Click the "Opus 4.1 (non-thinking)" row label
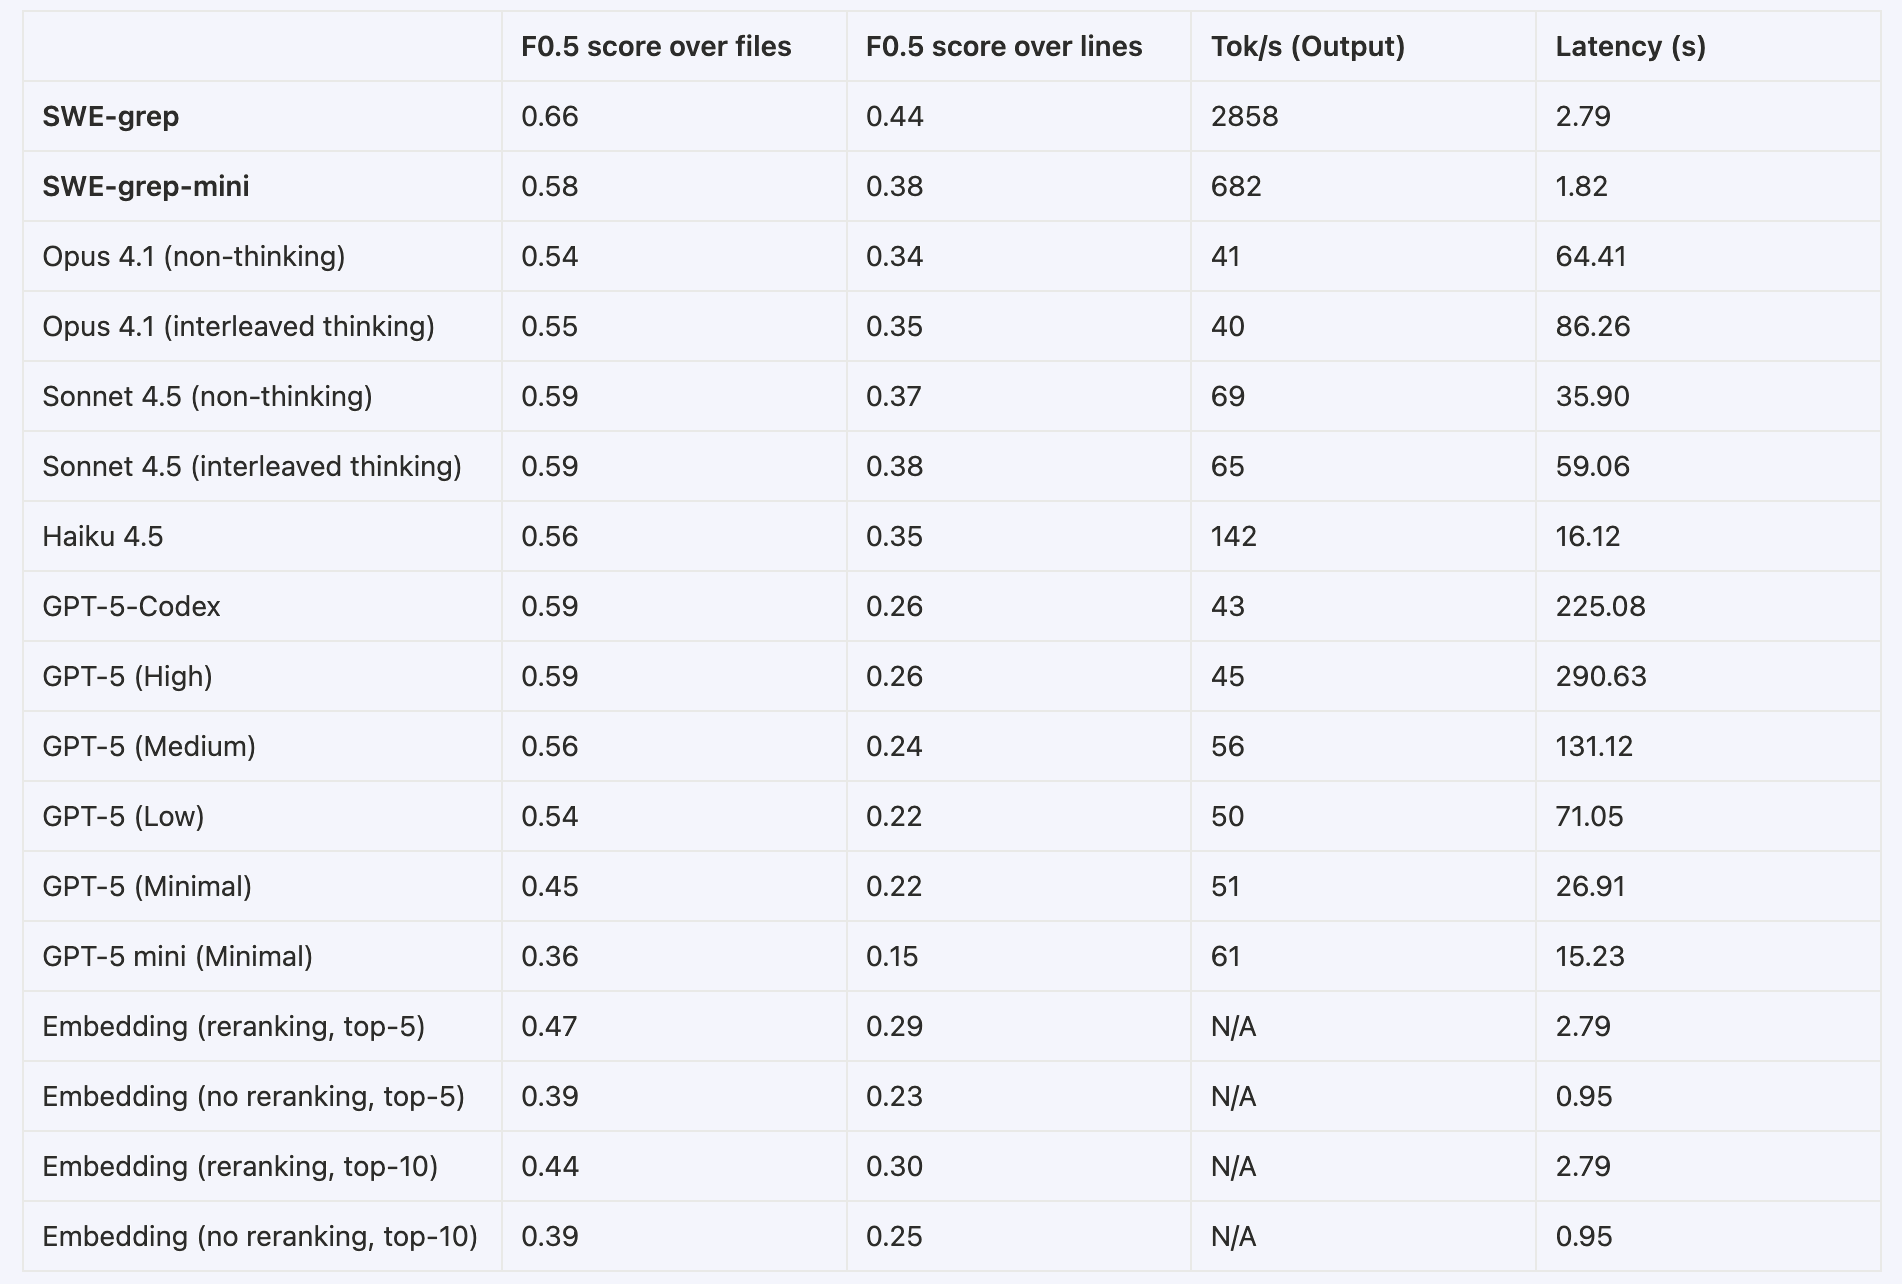 194,257
